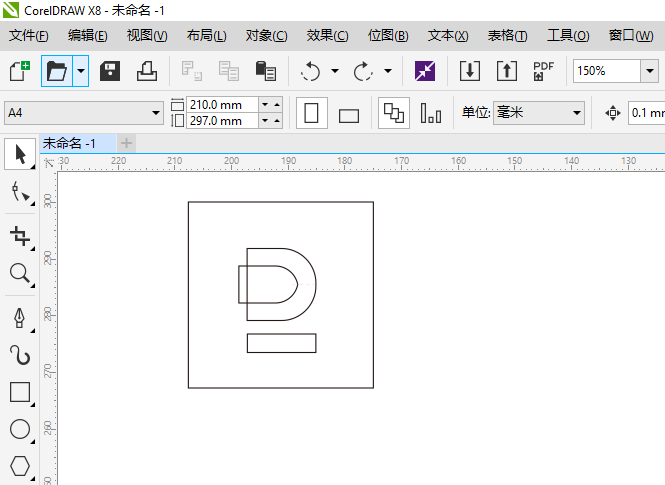Open the 编辑(E) menu

pos(88,36)
